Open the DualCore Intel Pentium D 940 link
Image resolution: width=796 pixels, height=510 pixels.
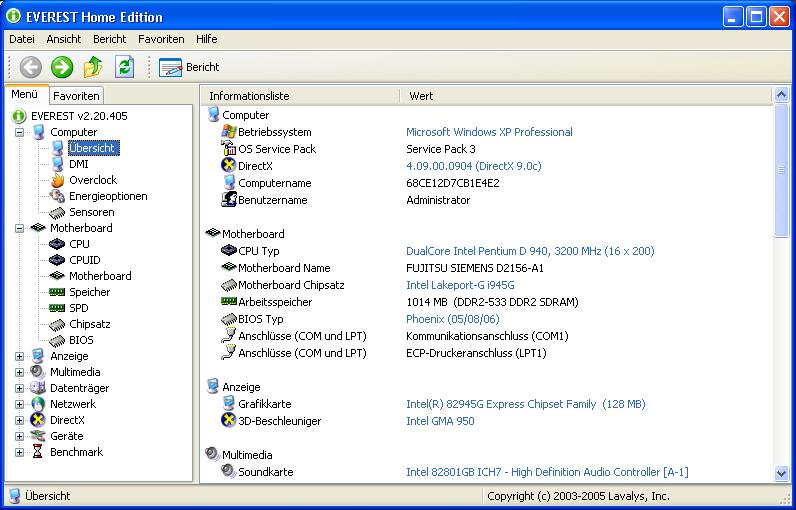[530, 251]
